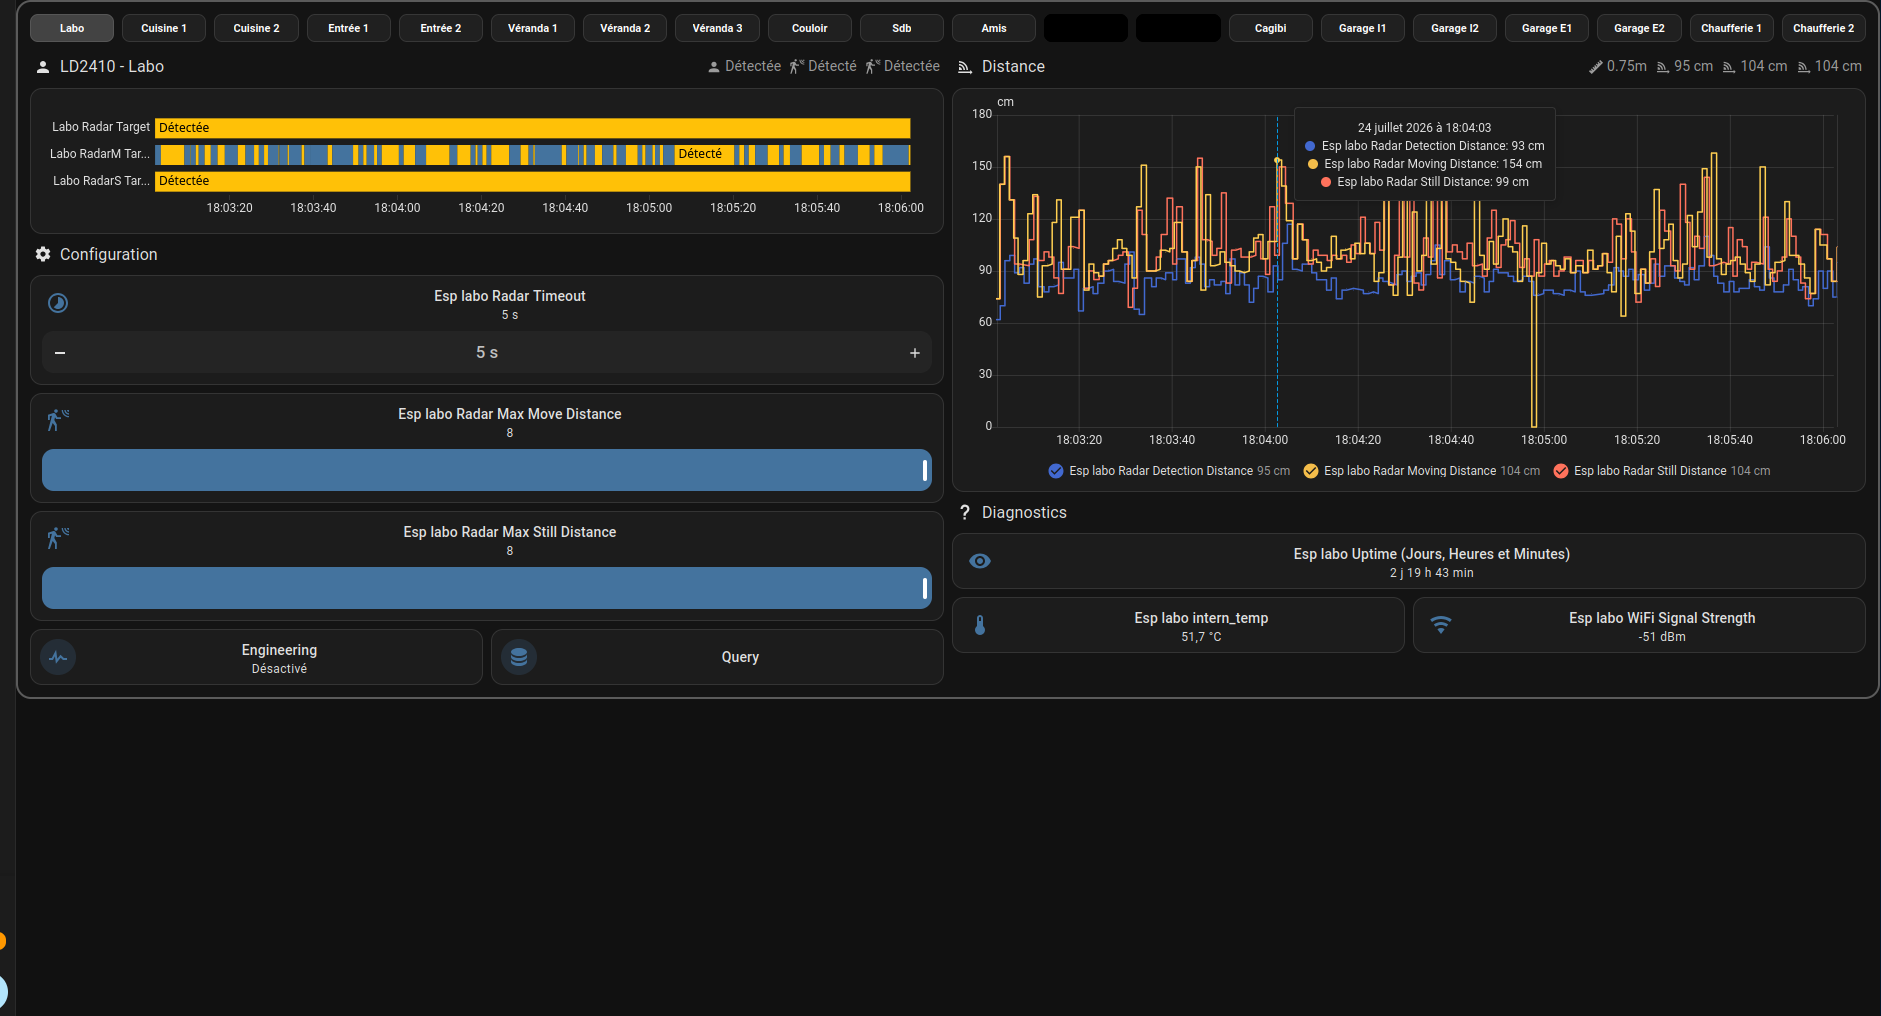
Task: Click the Max Move Distance slider
Action: coord(487,470)
